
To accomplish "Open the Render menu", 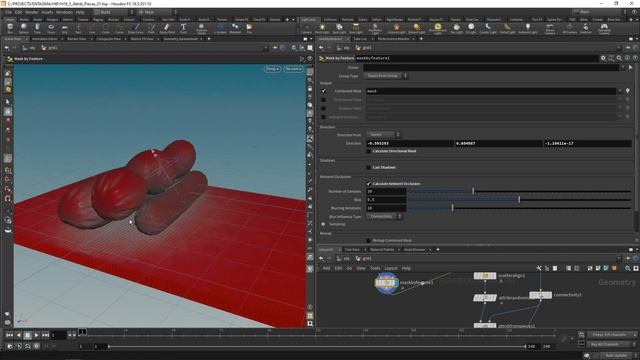I will 31,12.
